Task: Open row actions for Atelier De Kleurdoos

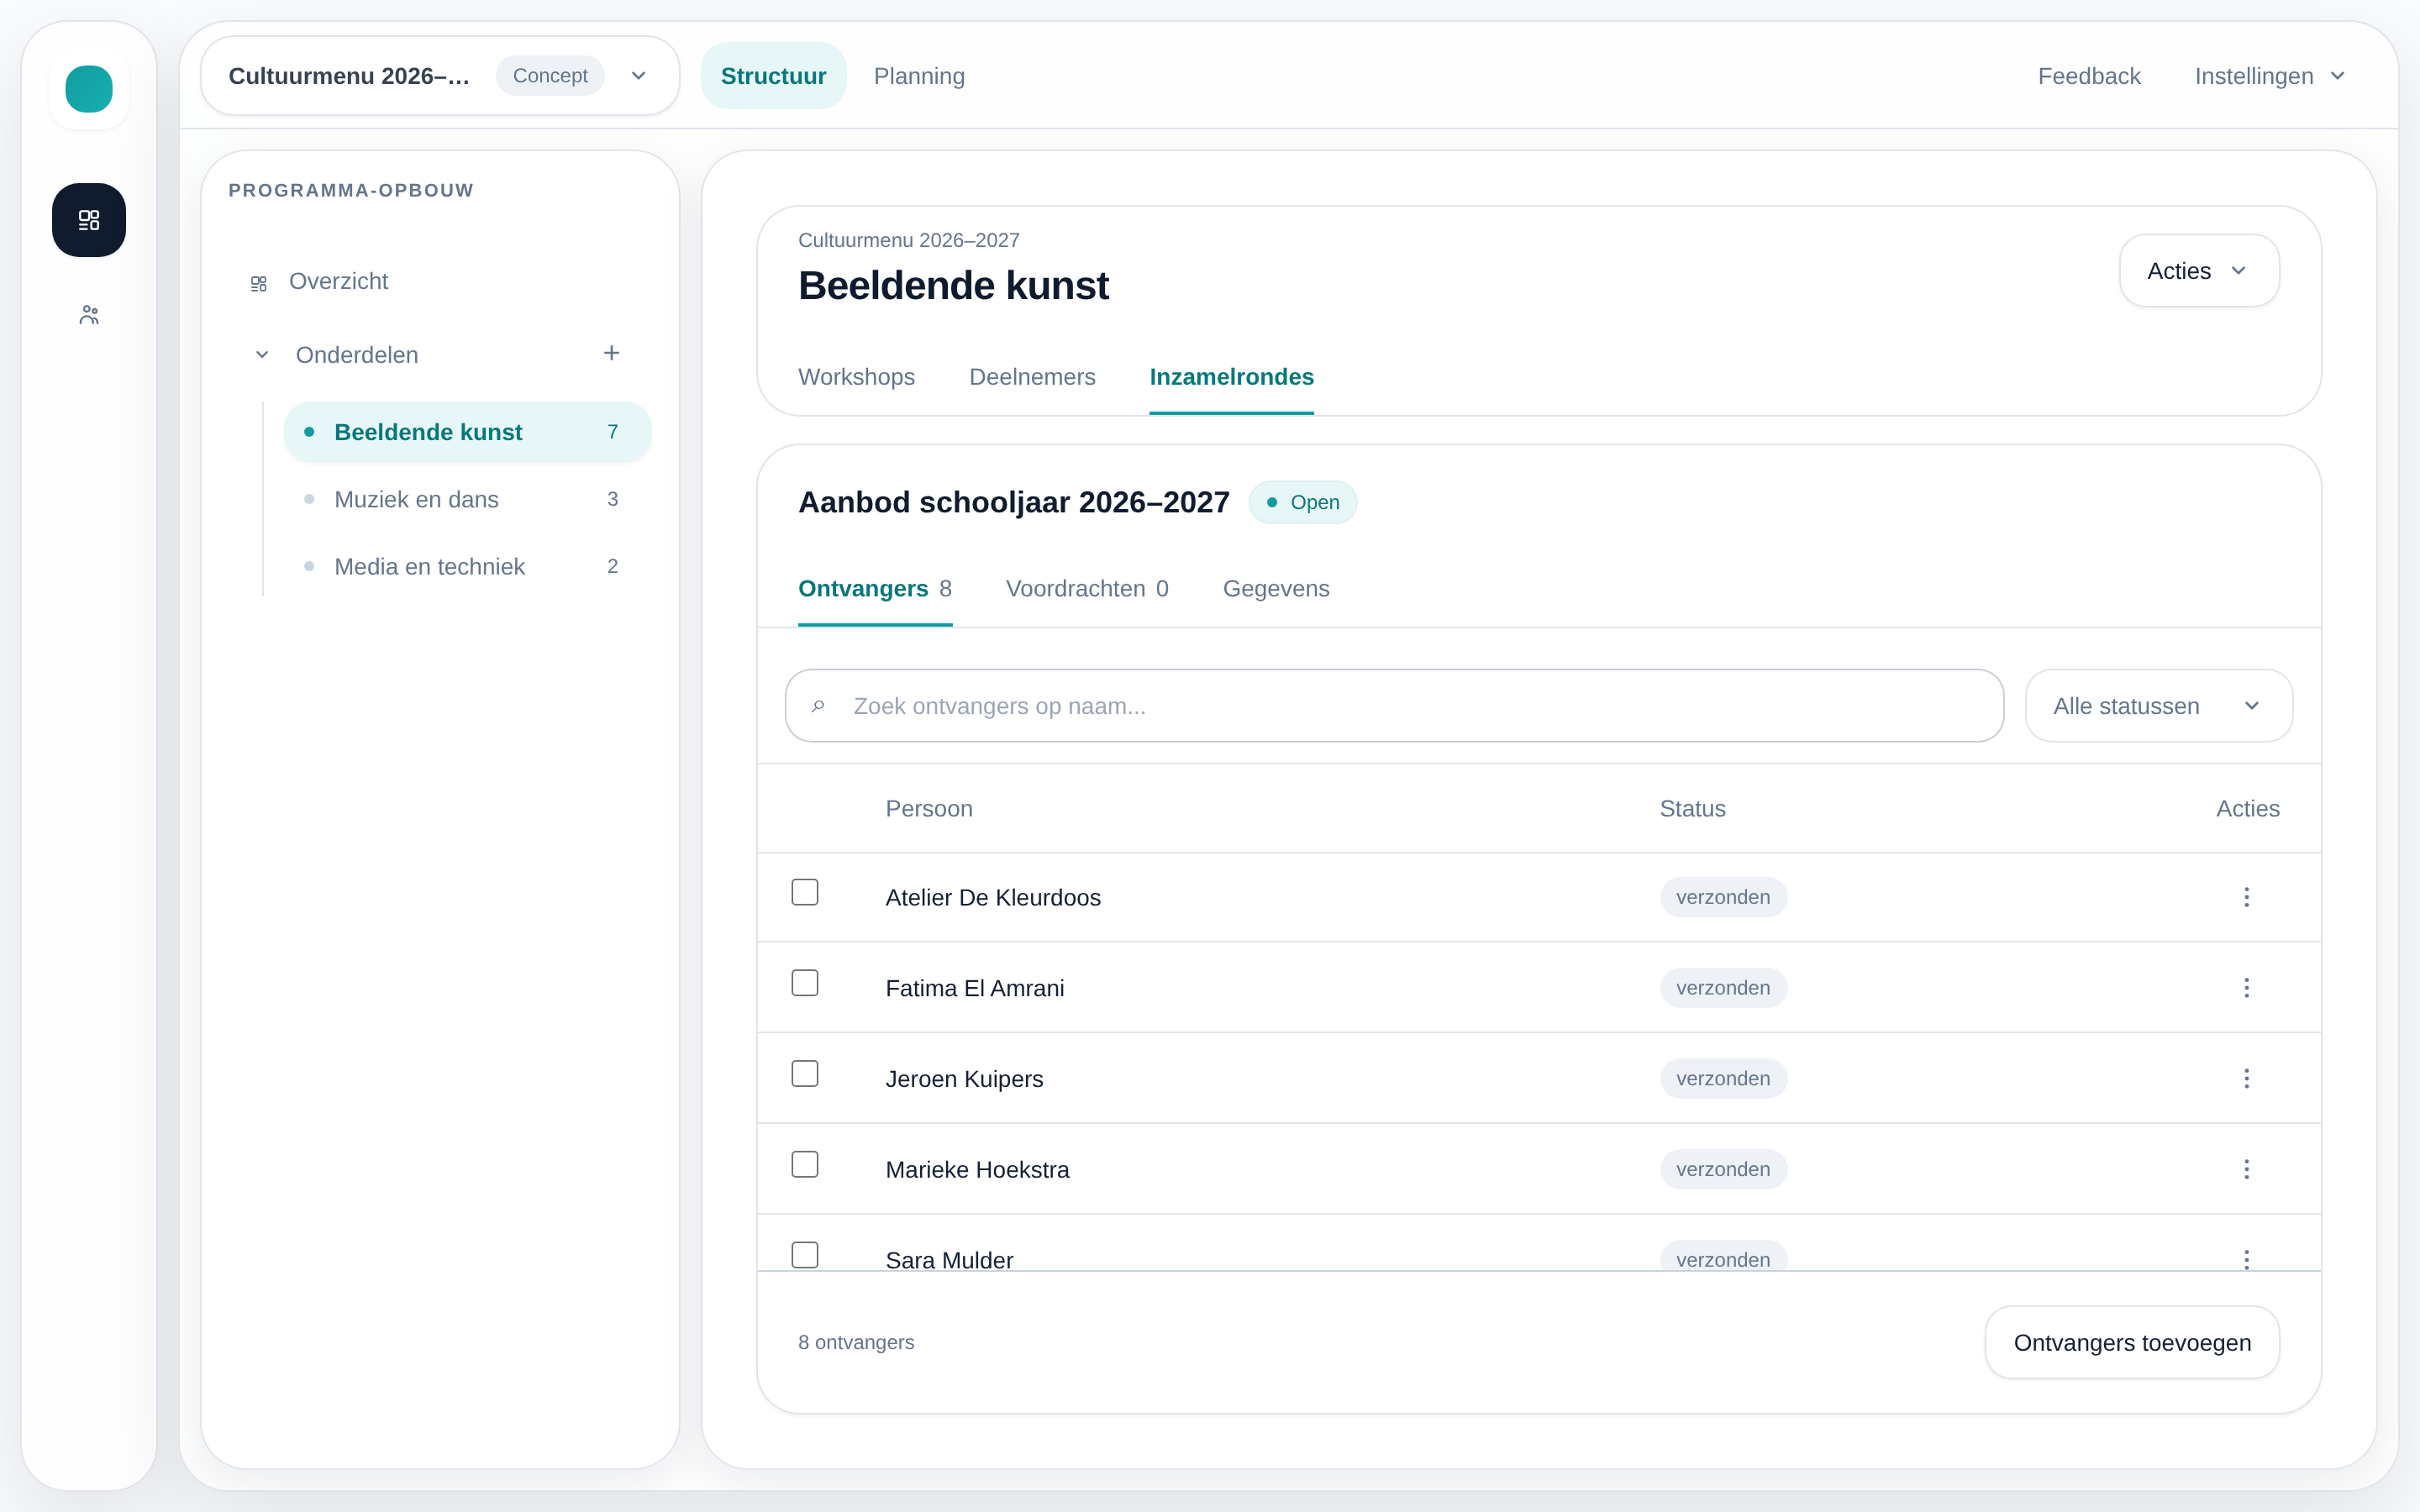Action: pos(2246,897)
